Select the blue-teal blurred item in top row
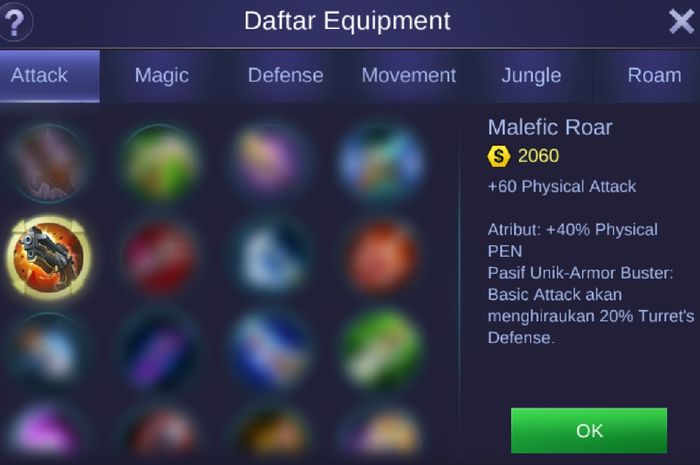The image size is (700, 465). point(381,163)
